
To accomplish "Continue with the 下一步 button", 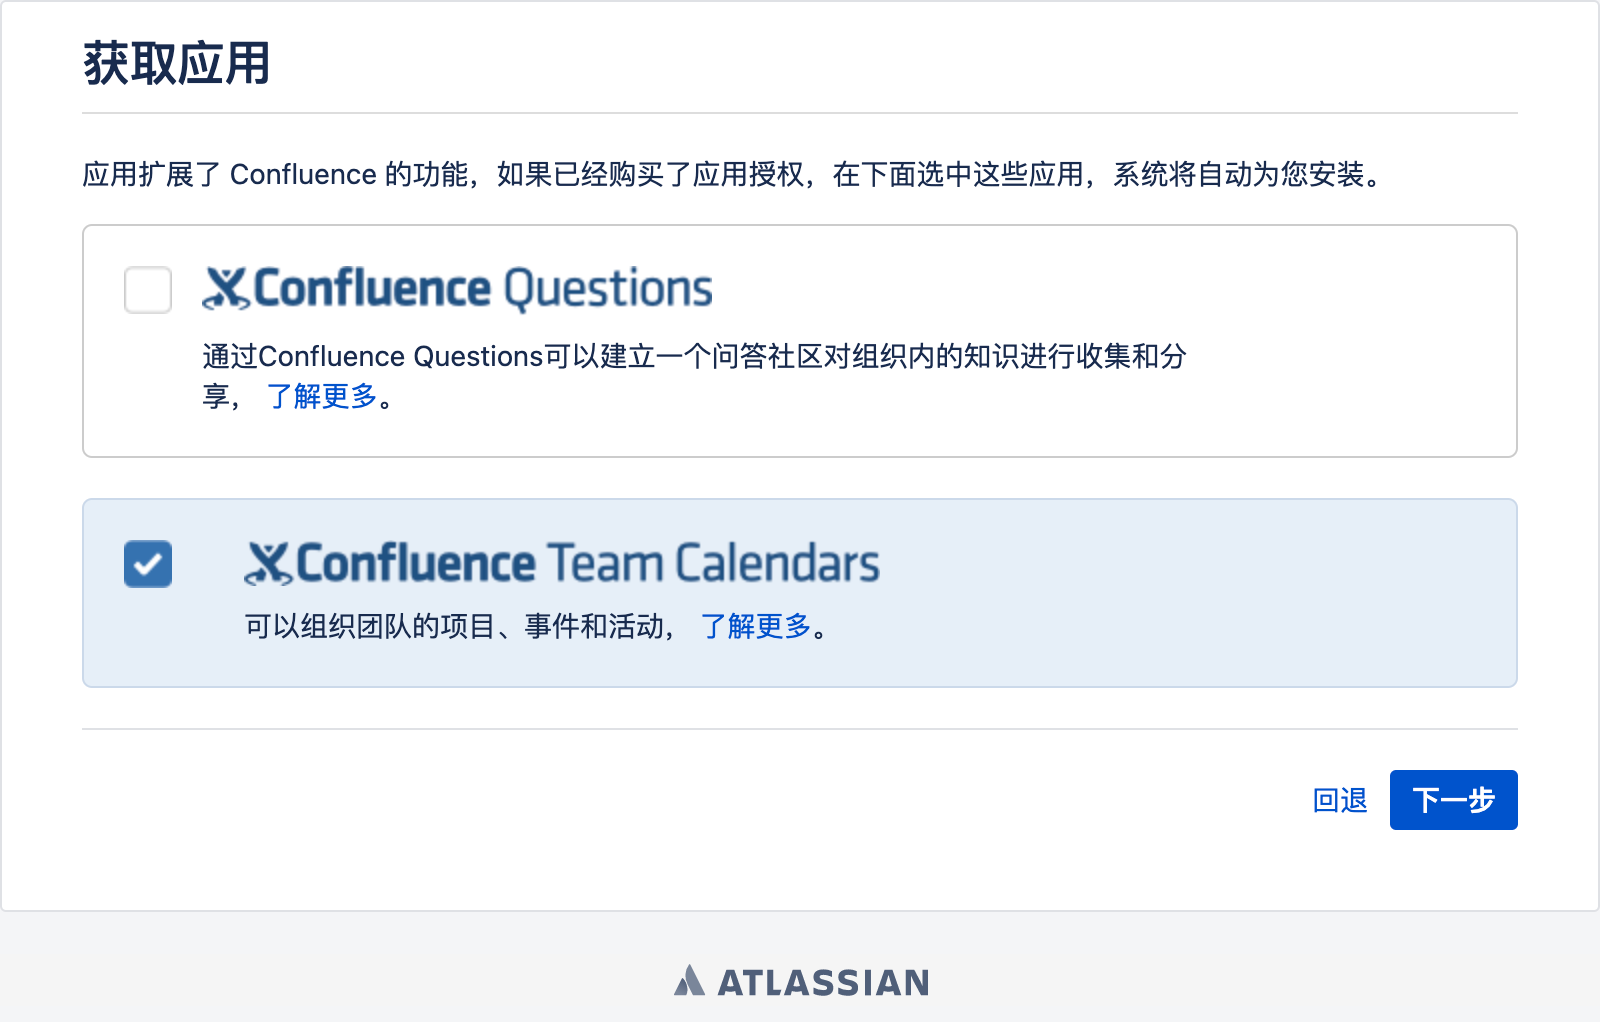I will point(1454,800).
